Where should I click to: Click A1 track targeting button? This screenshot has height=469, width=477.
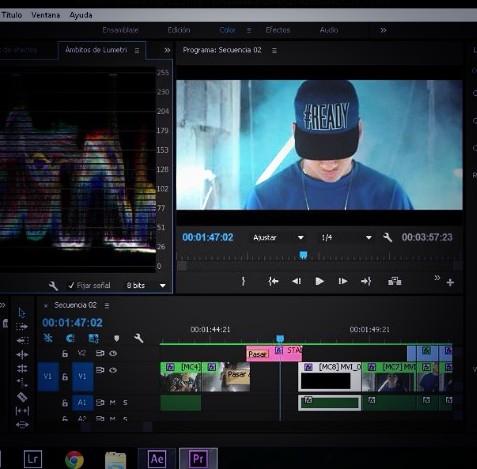click(82, 403)
